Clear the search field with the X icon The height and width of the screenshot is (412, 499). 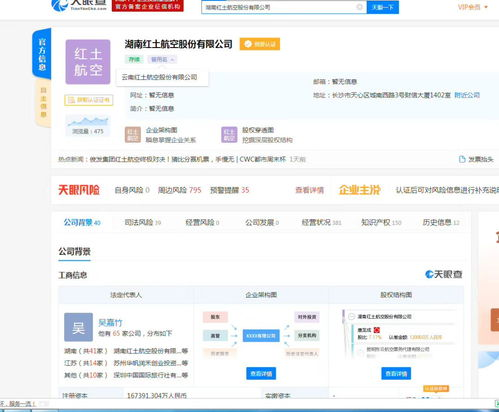360,7
